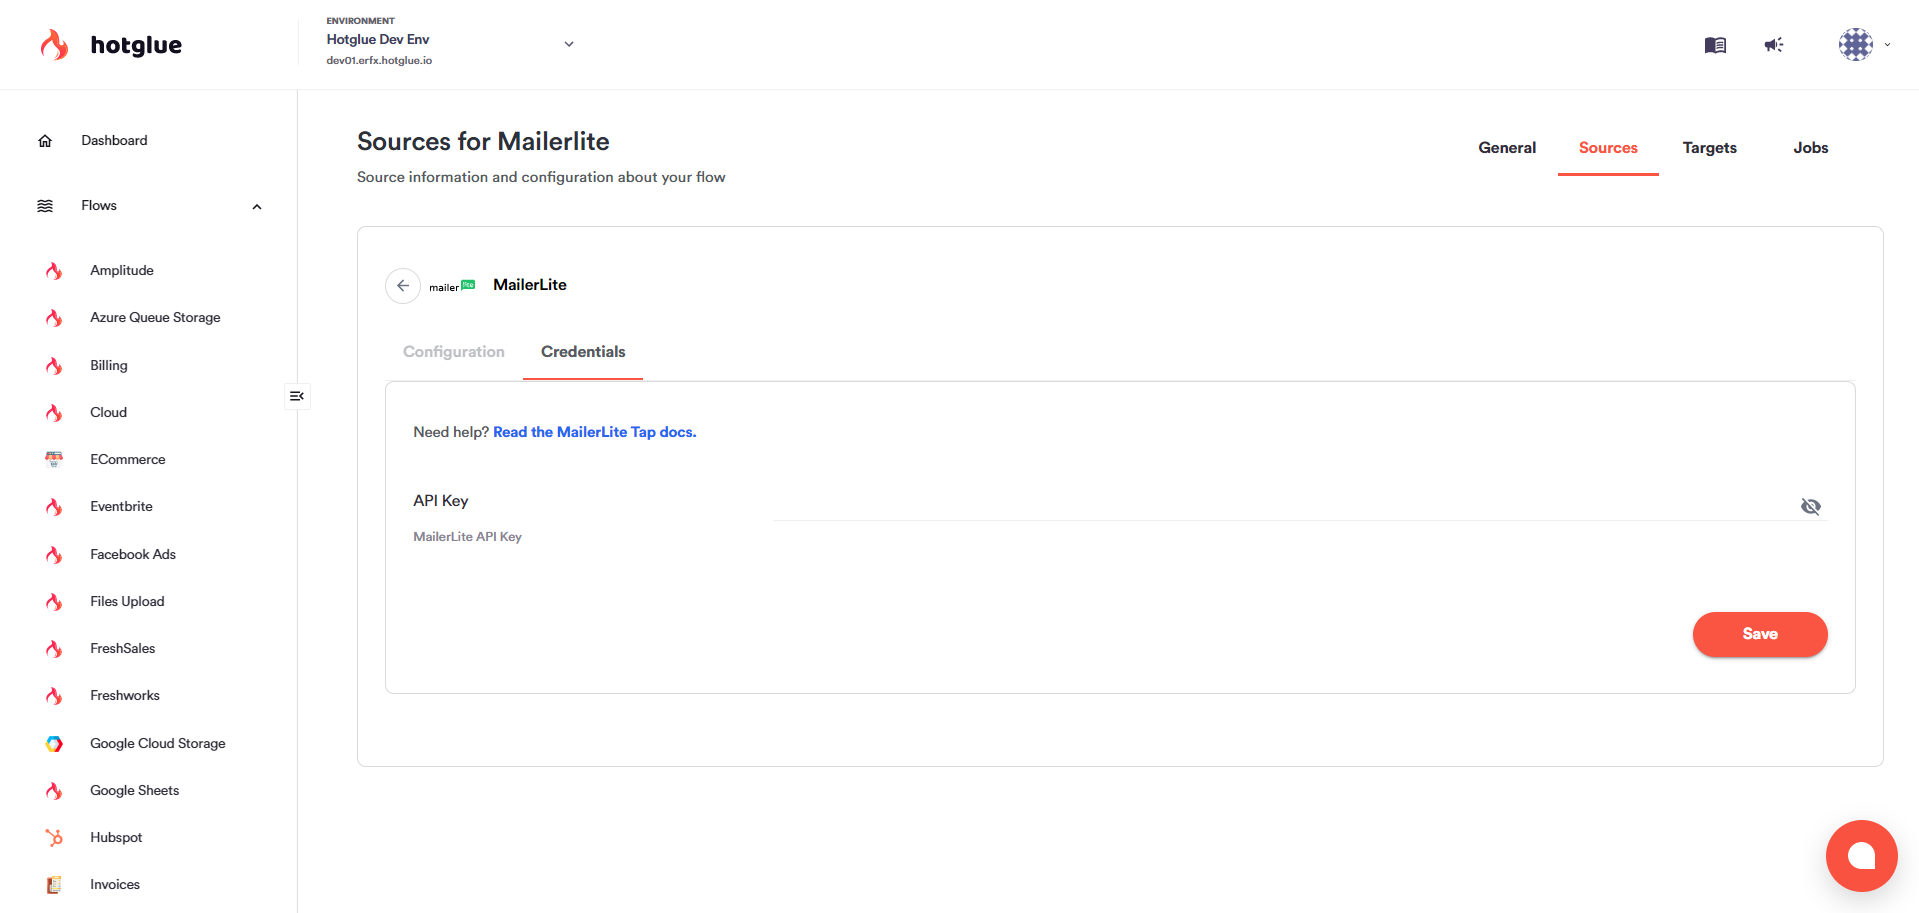The height and width of the screenshot is (913, 1919).
Task: Select the ECommerce flow label
Action: pos(128,460)
